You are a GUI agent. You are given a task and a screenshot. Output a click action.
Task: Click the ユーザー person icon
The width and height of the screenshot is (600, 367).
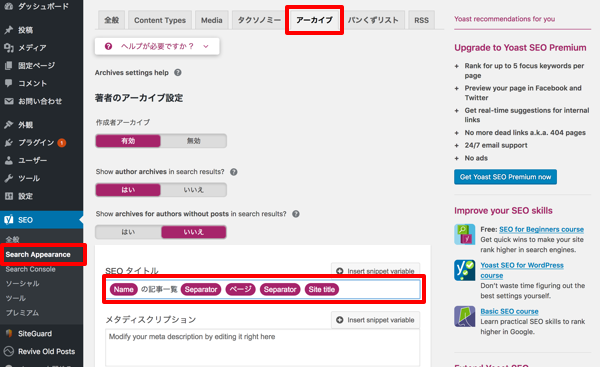[9, 160]
